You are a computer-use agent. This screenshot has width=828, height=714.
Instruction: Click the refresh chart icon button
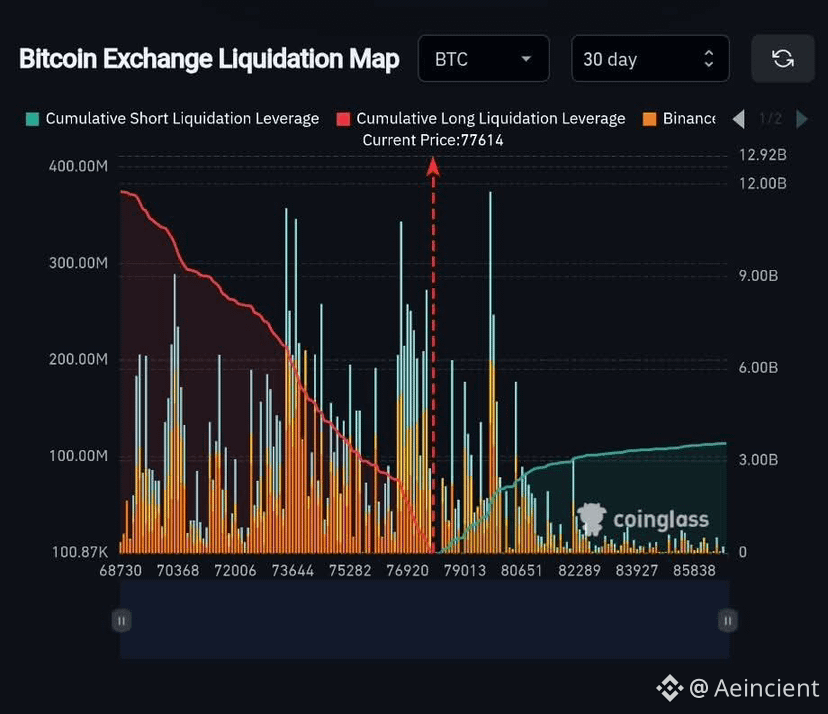(783, 59)
